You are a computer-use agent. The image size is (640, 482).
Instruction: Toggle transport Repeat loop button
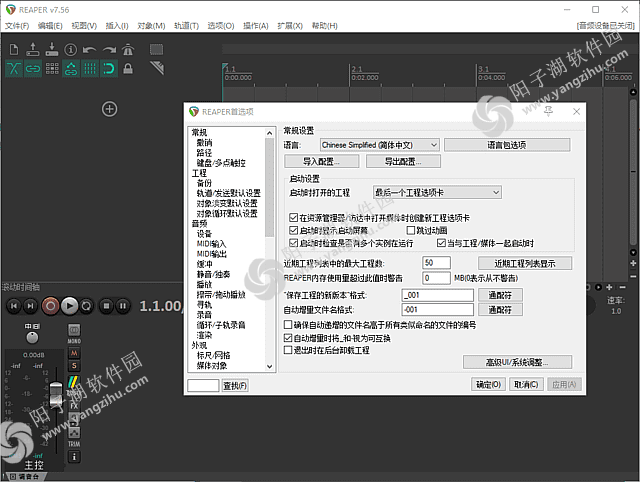[87, 306]
